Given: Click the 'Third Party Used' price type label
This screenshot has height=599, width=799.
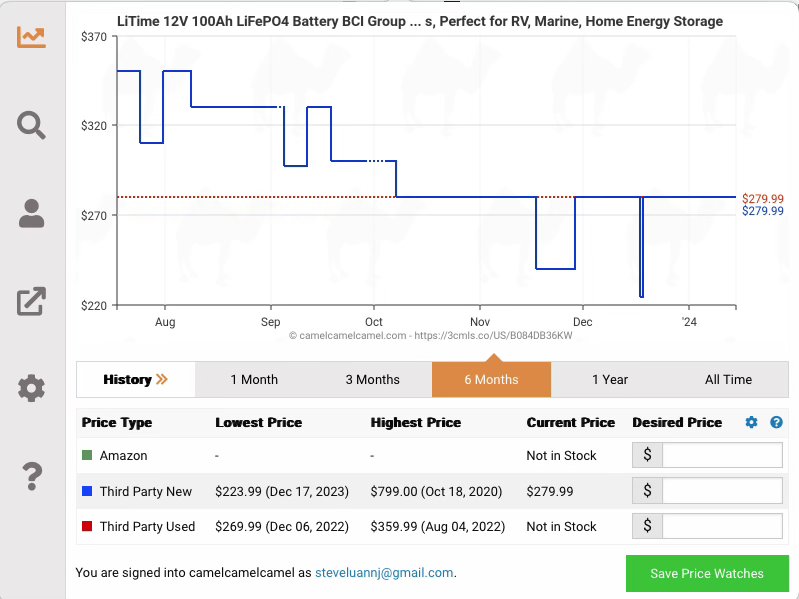Looking at the screenshot, I should [147, 527].
